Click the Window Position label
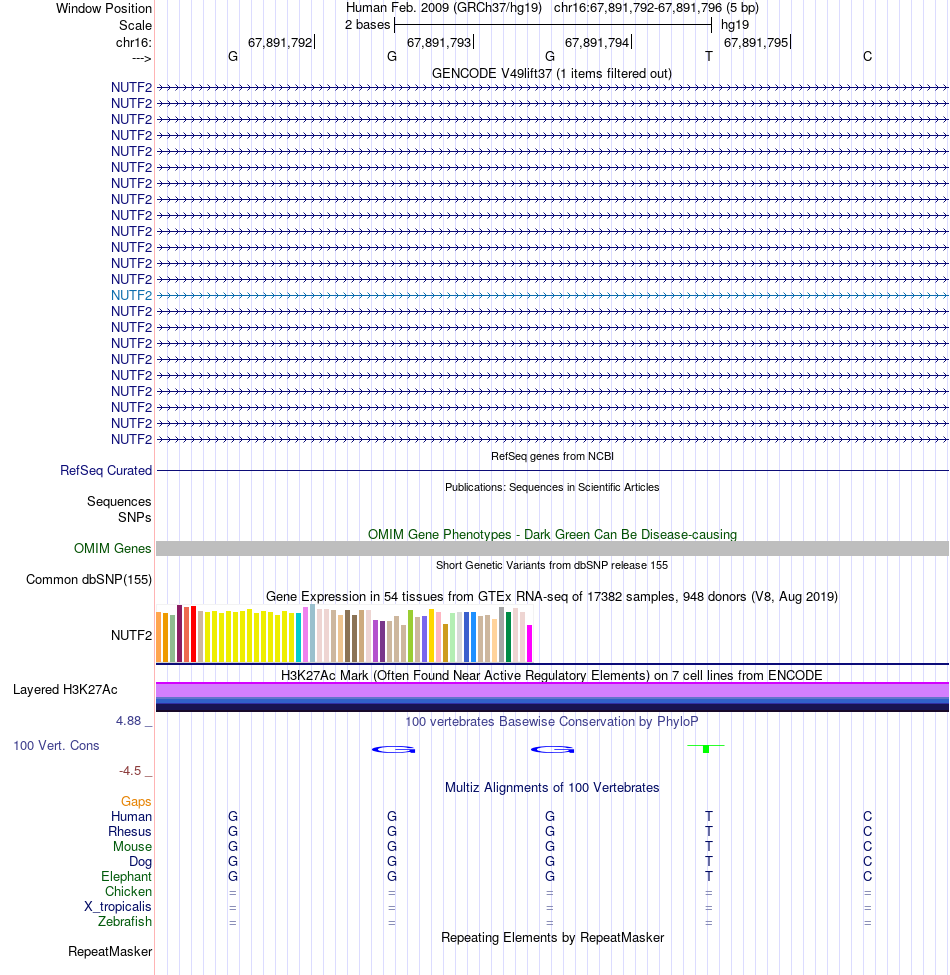The image size is (950, 975). [103, 9]
